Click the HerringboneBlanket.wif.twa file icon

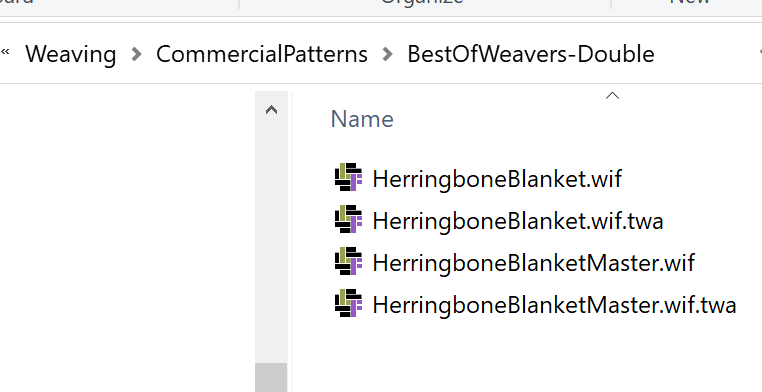point(348,219)
